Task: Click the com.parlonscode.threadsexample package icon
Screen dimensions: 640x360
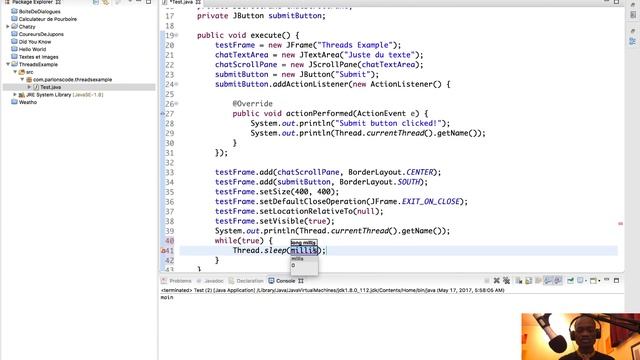Action: click(29, 80)
